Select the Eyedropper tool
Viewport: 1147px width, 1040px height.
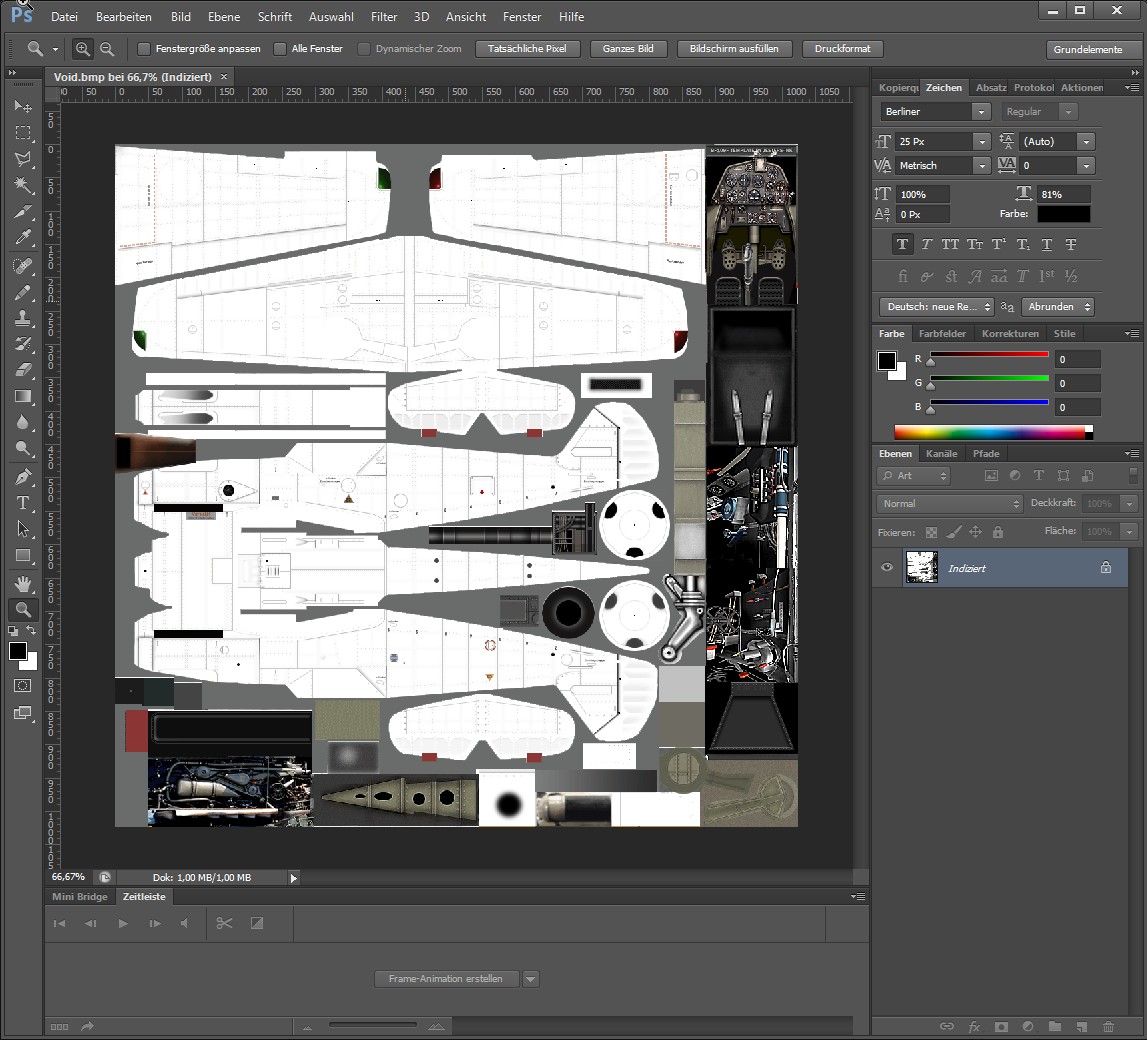(x=23, y=238)
